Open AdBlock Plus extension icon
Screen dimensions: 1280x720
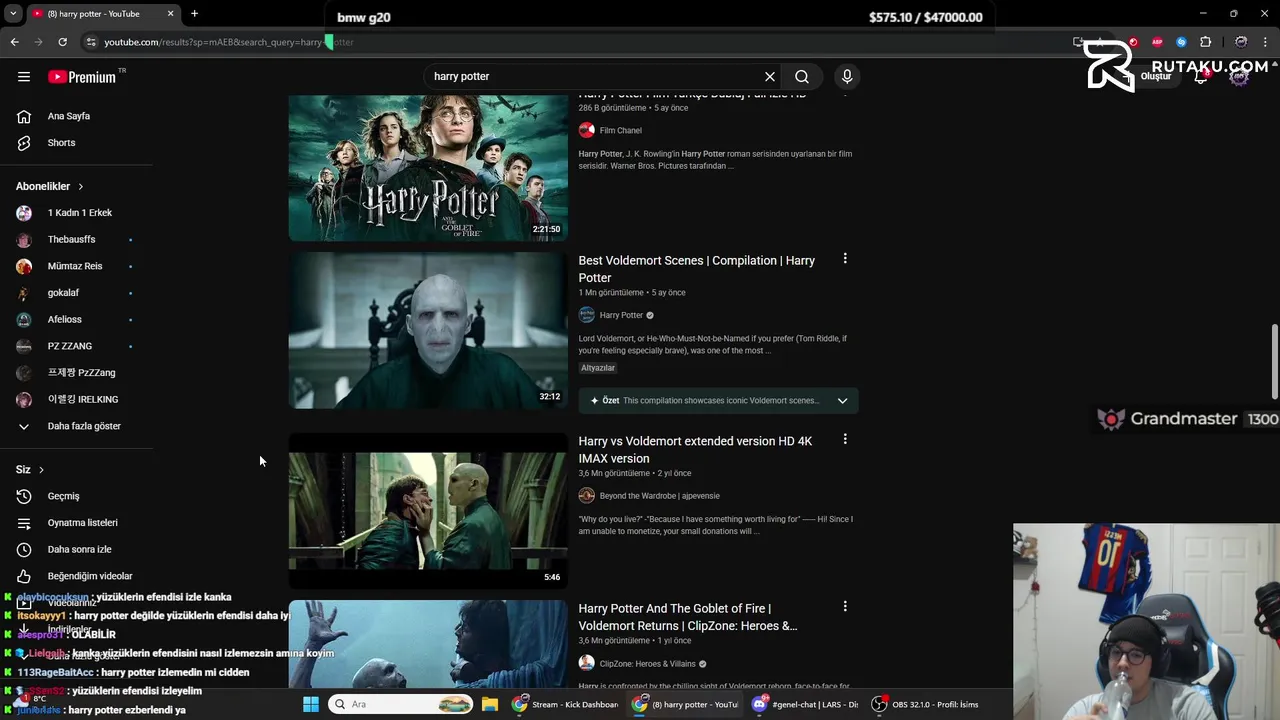coord(1157,42)
